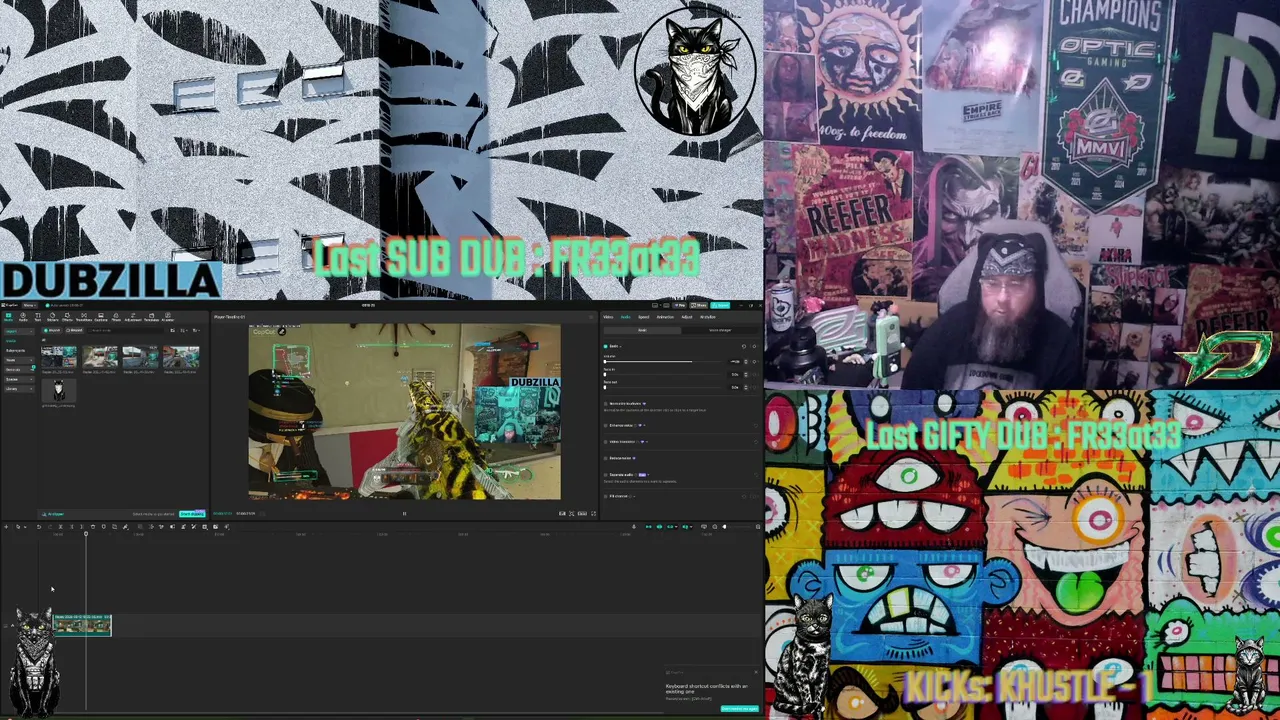
Task: Open the Effects category icon
Action: pyautogui.click(x=68, y=318)
